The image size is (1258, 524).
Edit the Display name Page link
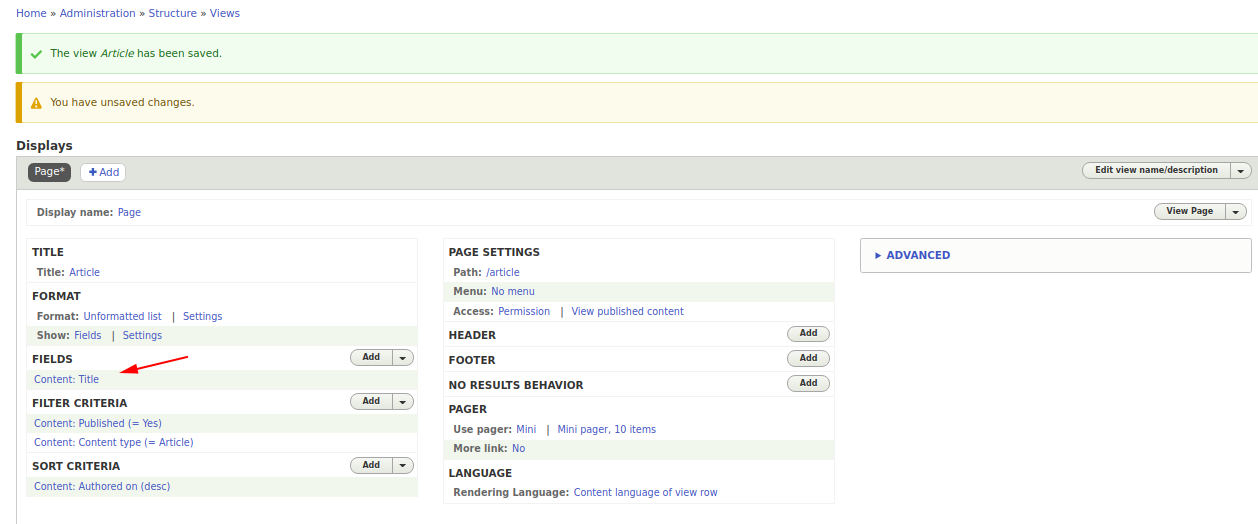[x=129, y=212]
